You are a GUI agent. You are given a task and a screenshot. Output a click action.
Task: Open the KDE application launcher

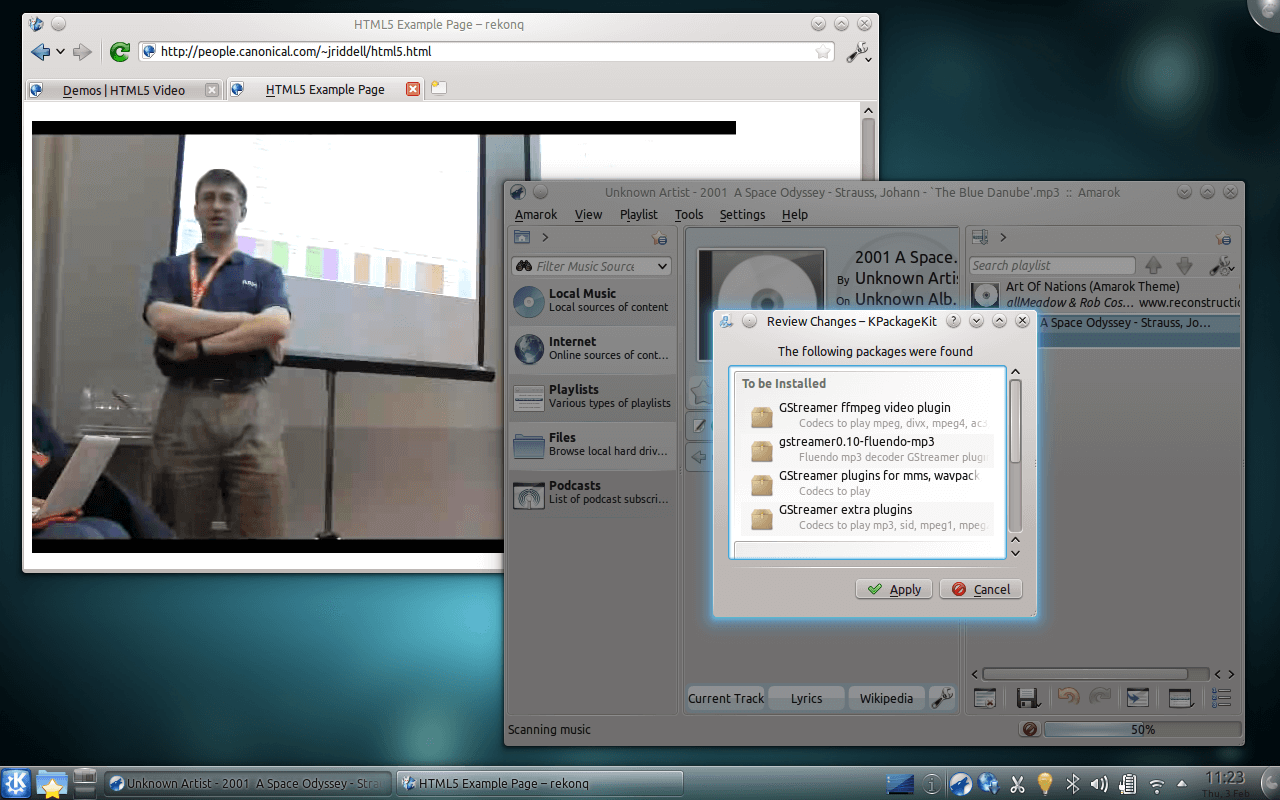pyautogui.click(x=16, y=783)
